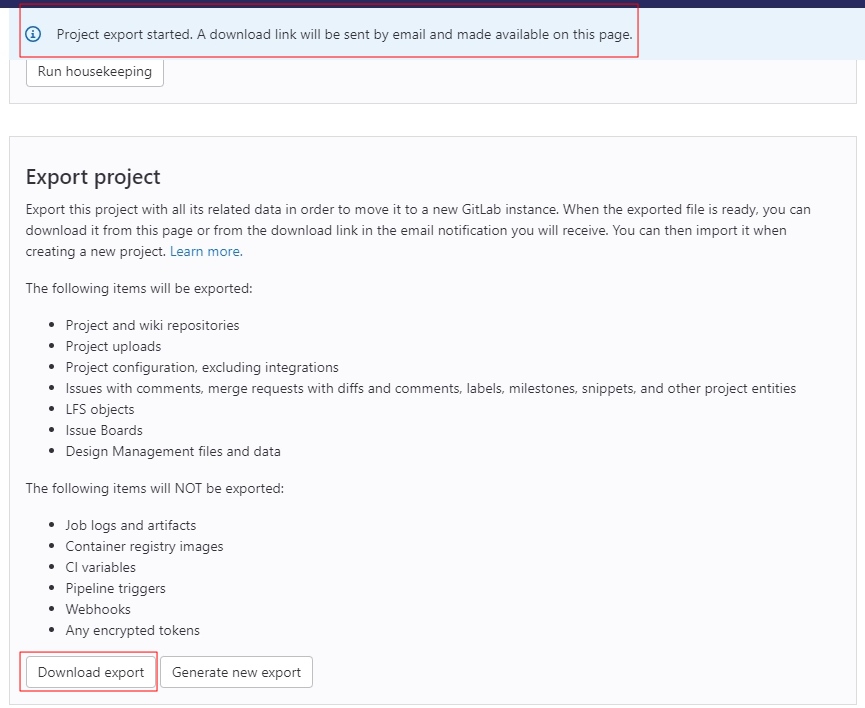Select 'Project uploads' list item
Viewport: 865px width, 708px height.
pyautogui.click(x=113, y=347)
